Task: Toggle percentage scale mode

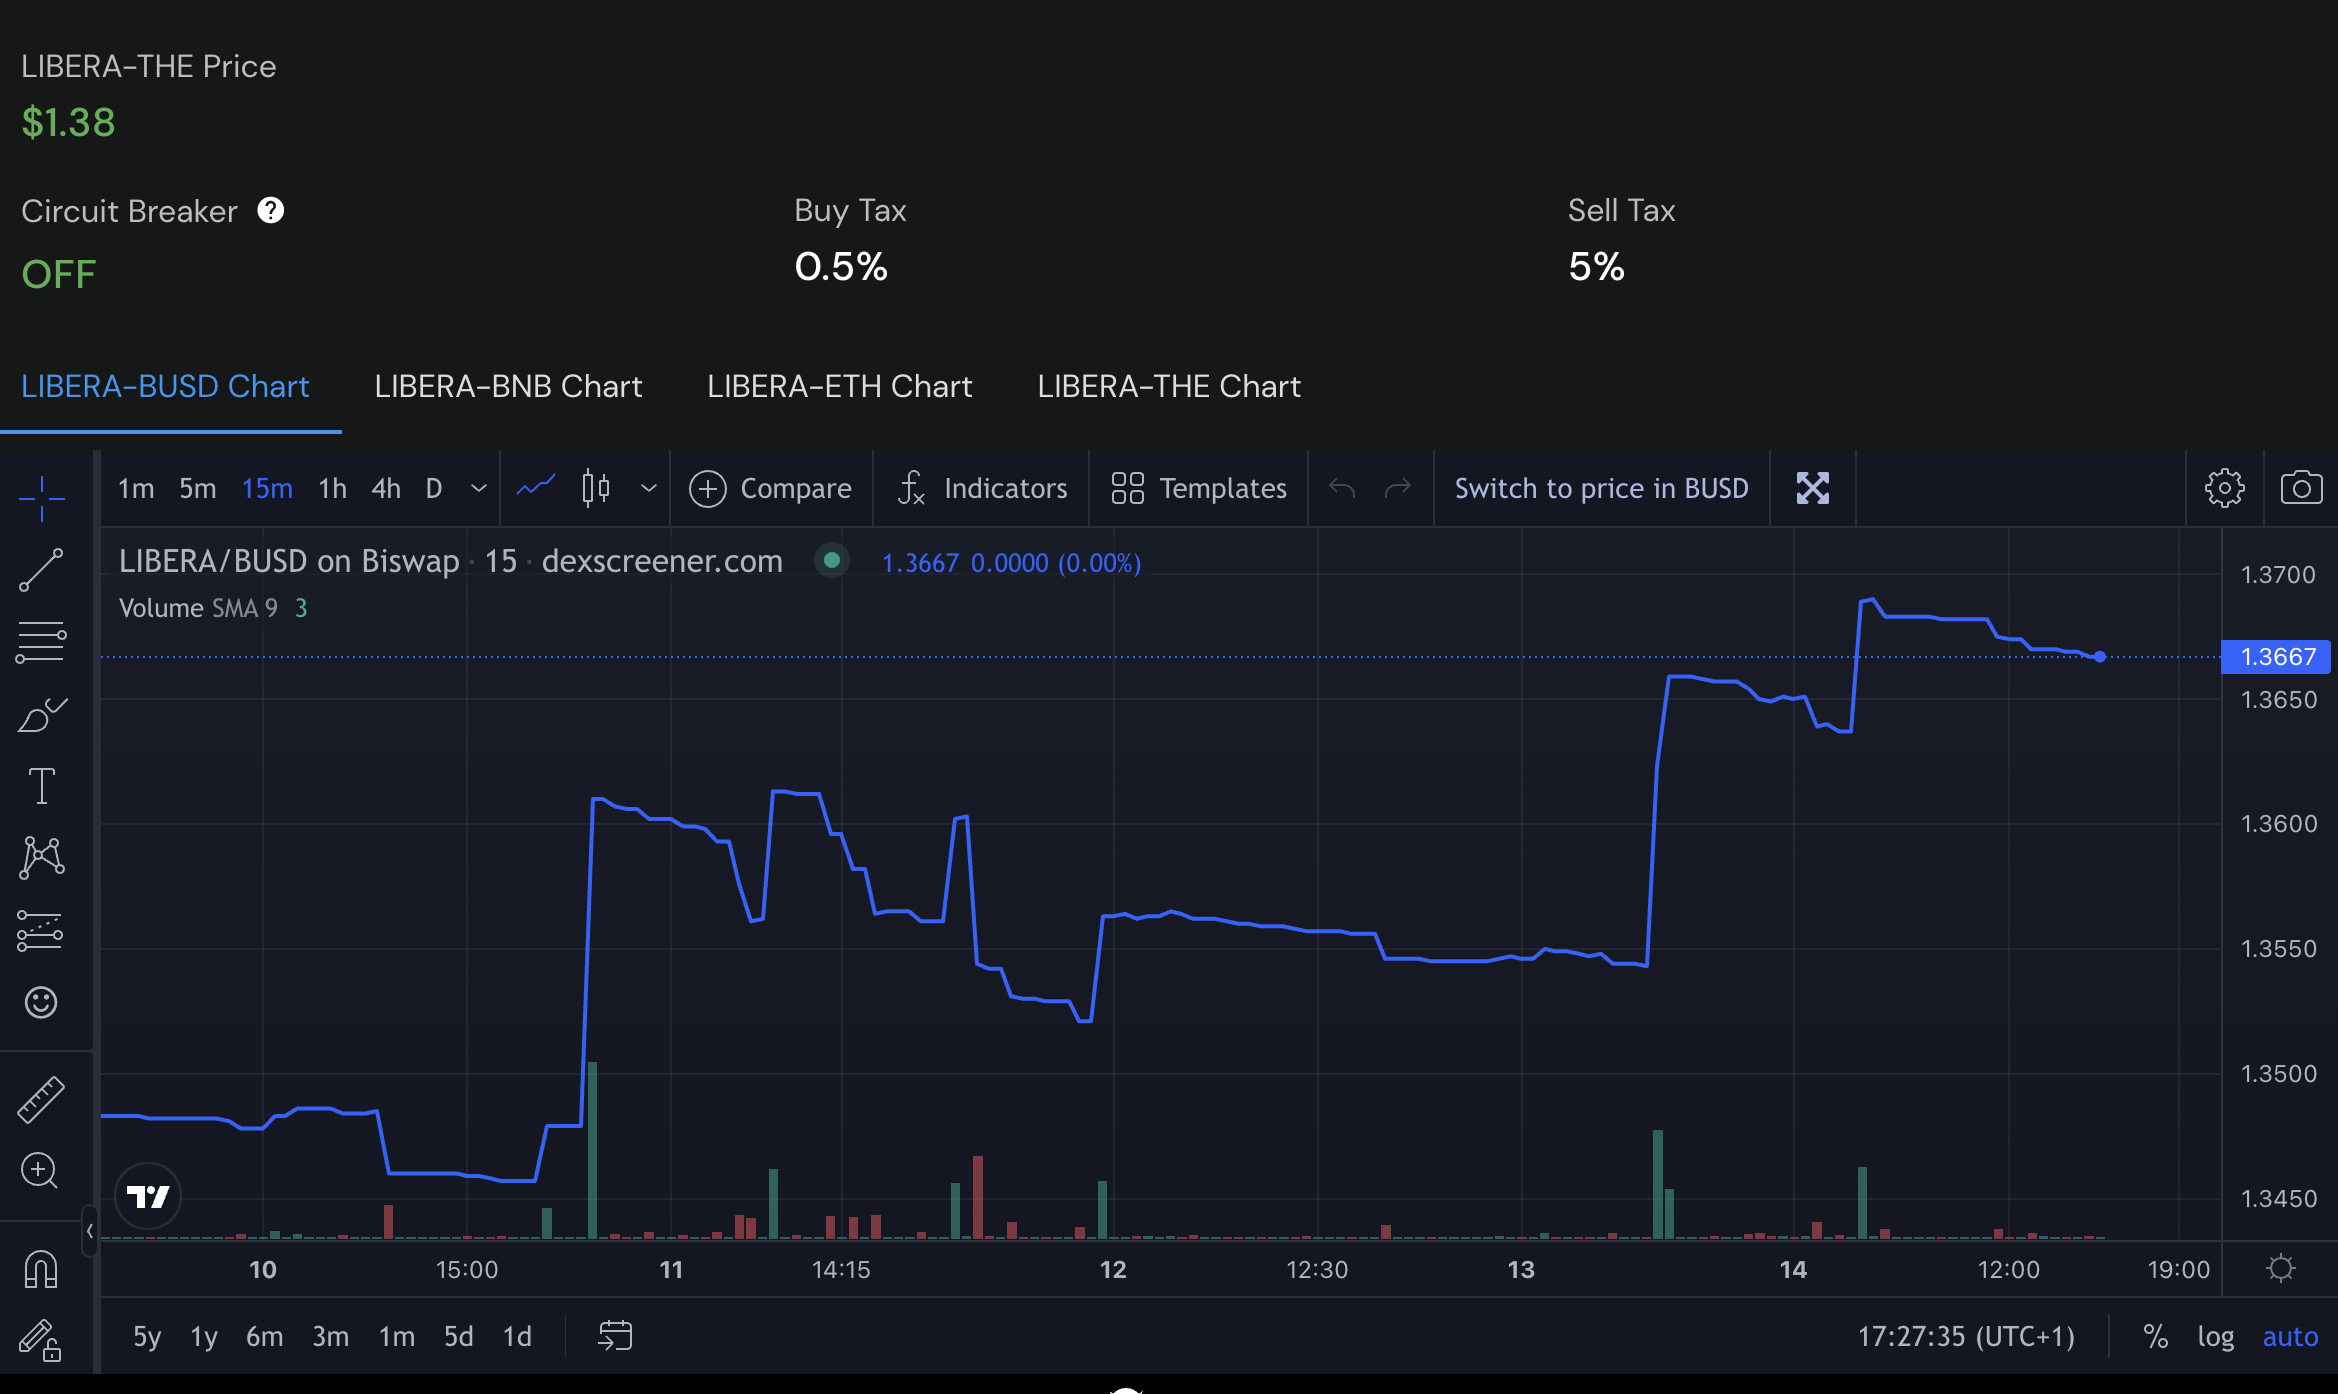Action: click(x=2155, y=1337)
